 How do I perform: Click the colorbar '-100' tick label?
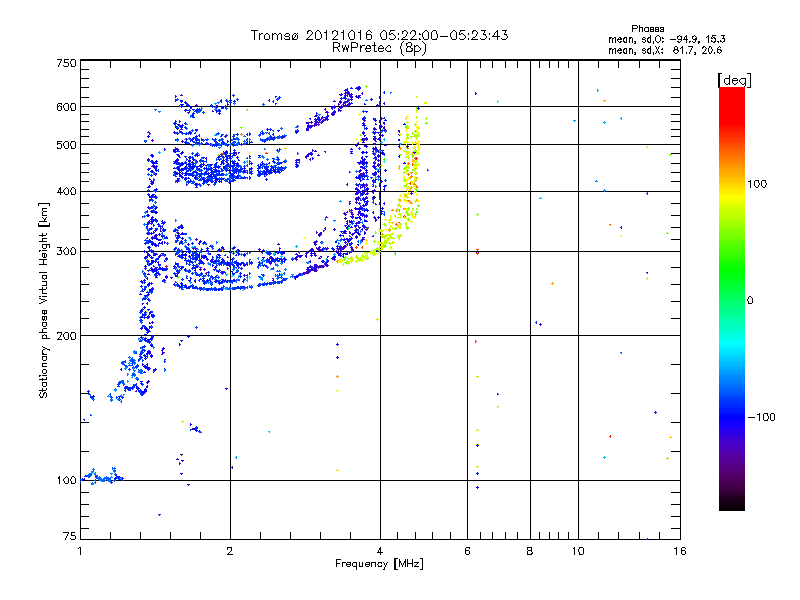click(761, 417)
